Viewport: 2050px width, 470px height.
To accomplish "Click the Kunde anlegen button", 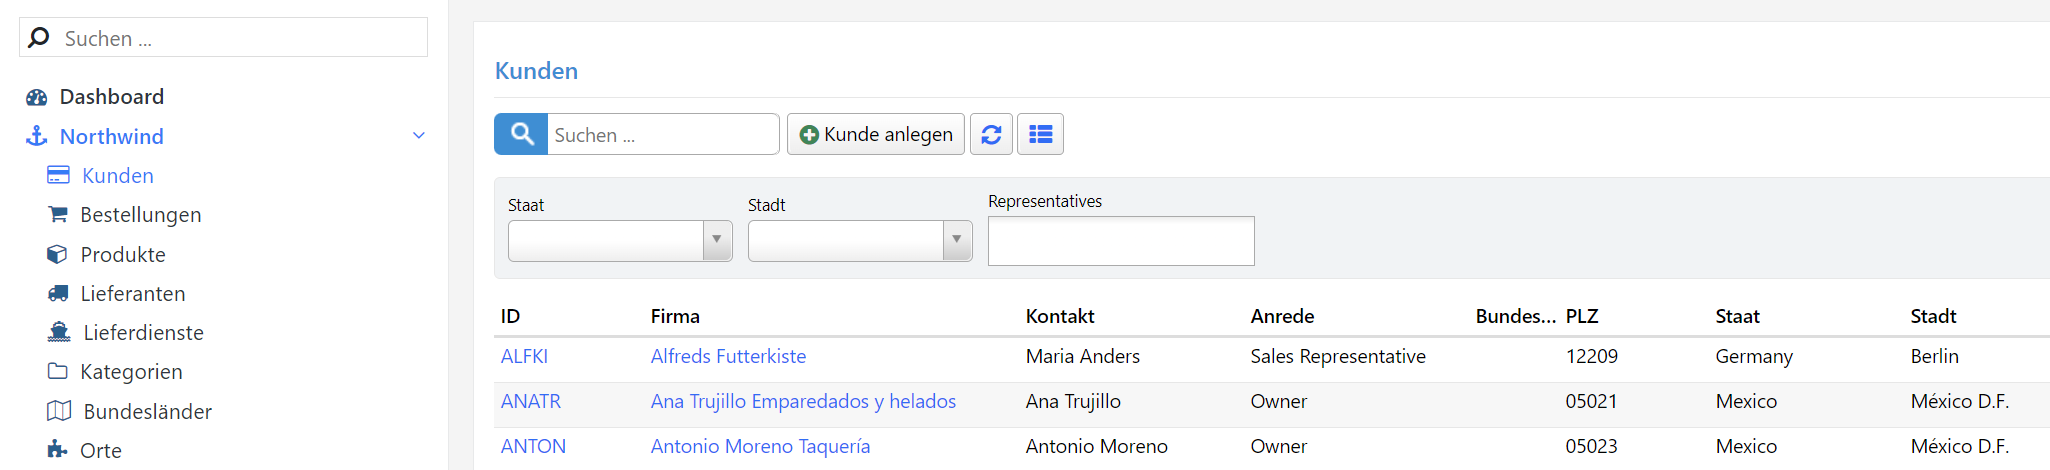I will click(876, 134).
